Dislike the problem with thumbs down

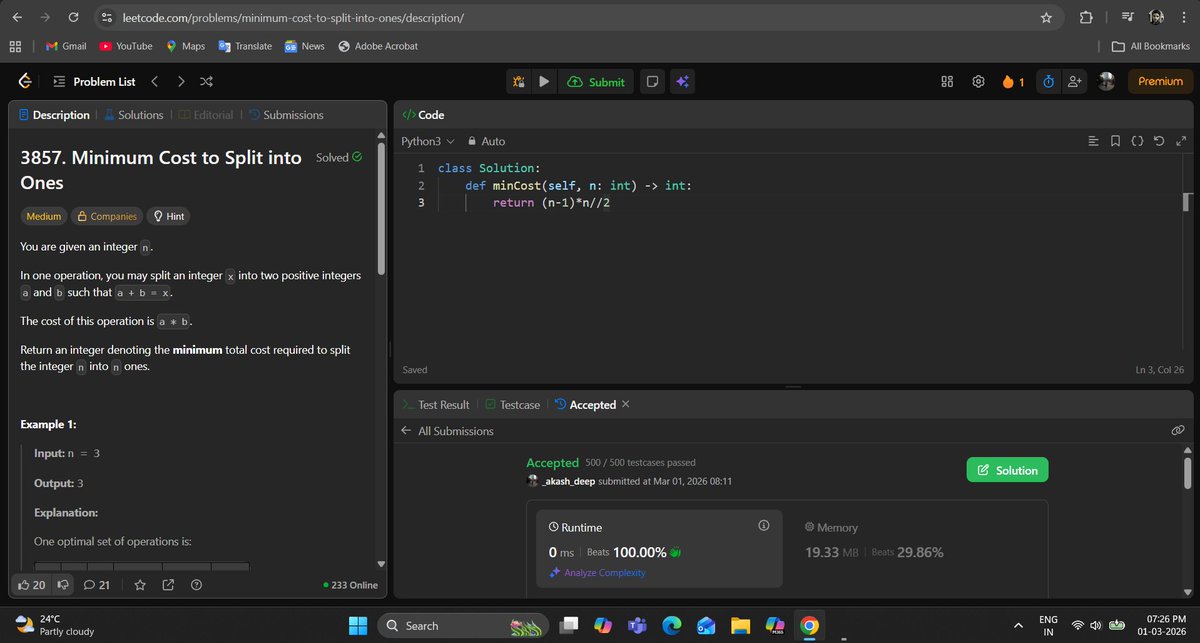point(64,585)
